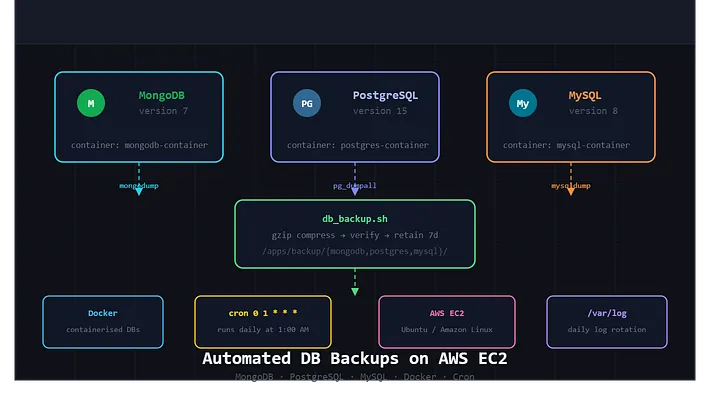The height and width of the screenshot is (393, 720).
Task: Click the /var/log card title
Action: point(607,313)
